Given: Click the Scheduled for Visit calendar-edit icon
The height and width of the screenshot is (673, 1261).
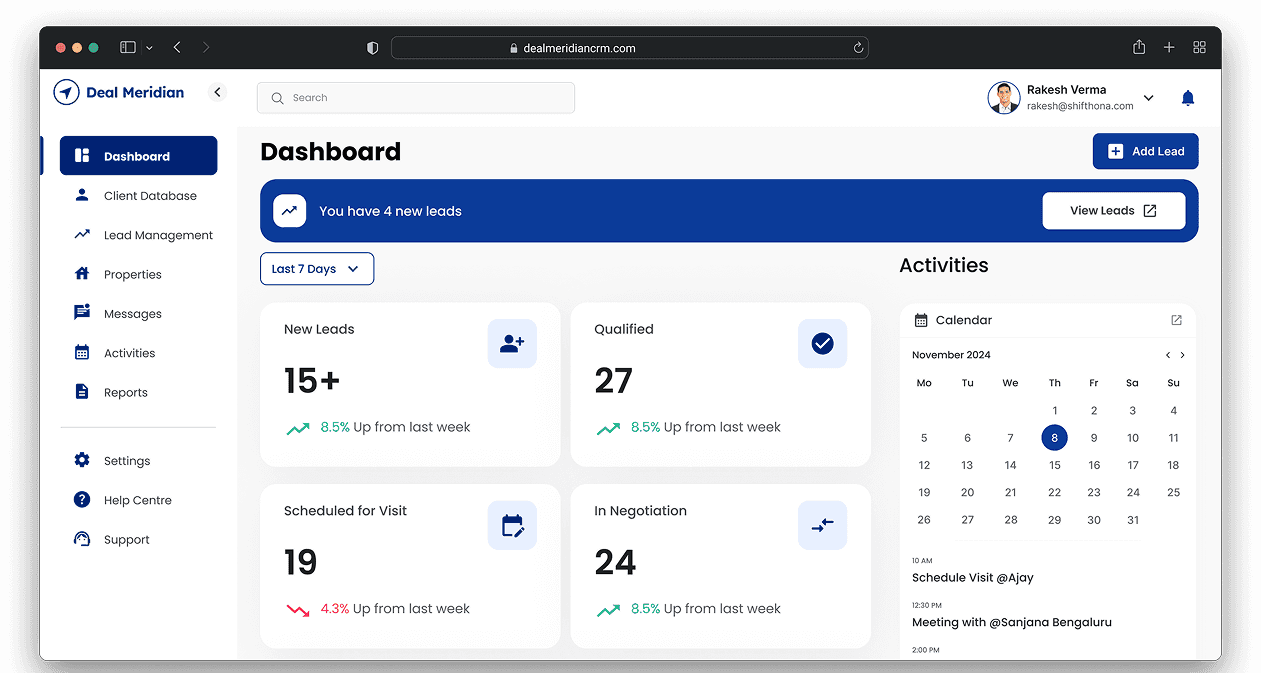Looking at the screenshot, I should click(x=512, y=525).
